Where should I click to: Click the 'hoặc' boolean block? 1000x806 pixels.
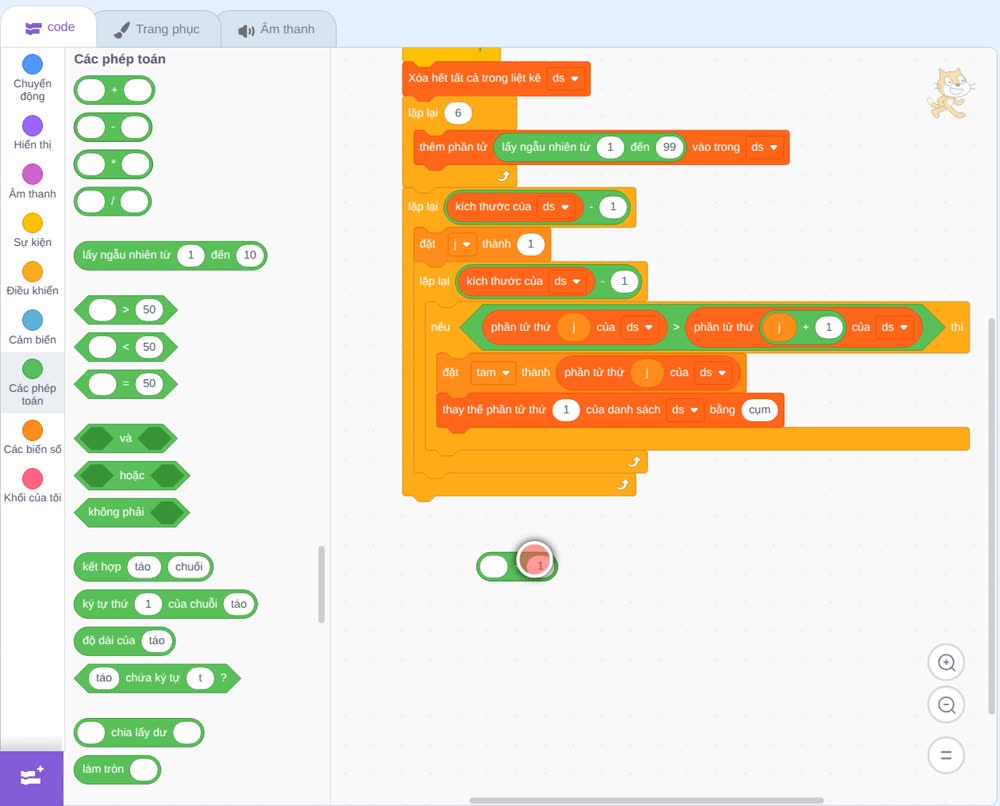132,475
